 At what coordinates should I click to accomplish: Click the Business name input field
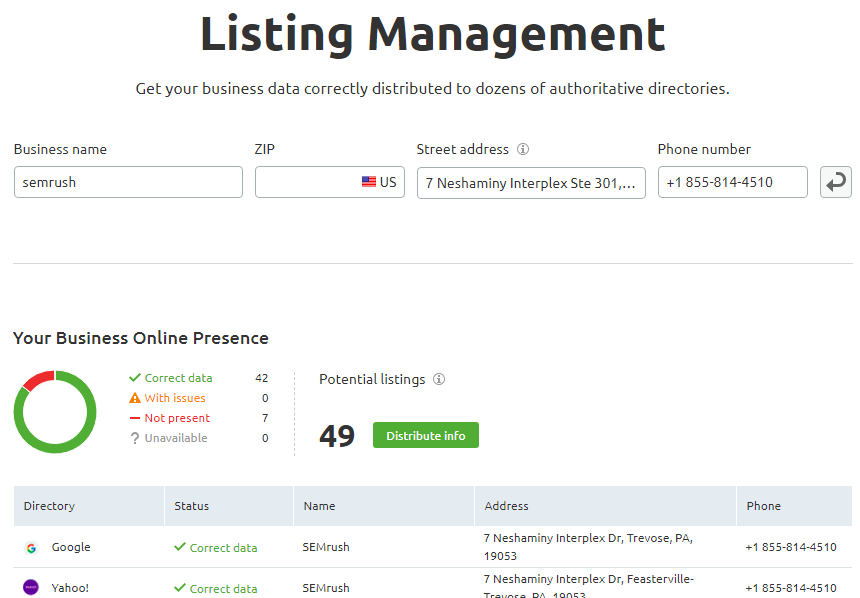tap(128, 182)
